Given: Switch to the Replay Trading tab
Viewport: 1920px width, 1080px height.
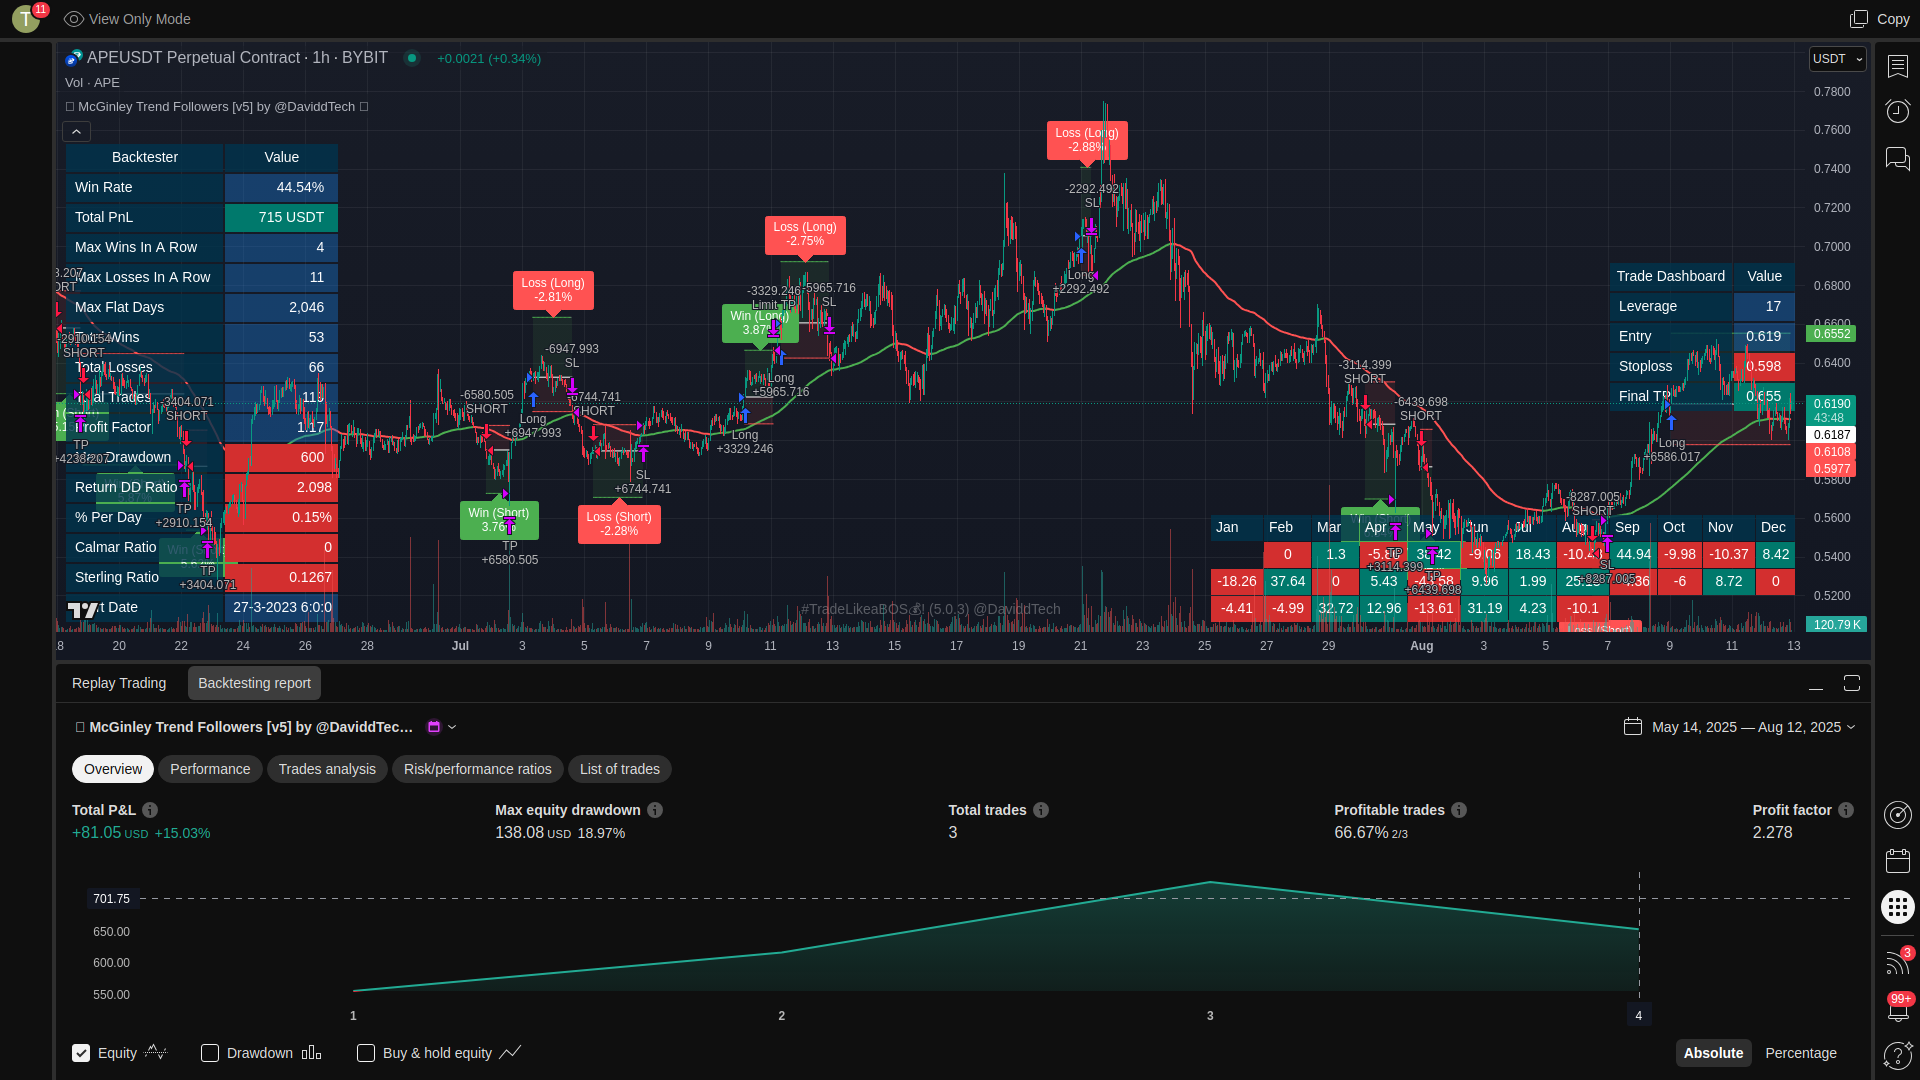Looking at the screenshot, I should click(x=119, y=683).
